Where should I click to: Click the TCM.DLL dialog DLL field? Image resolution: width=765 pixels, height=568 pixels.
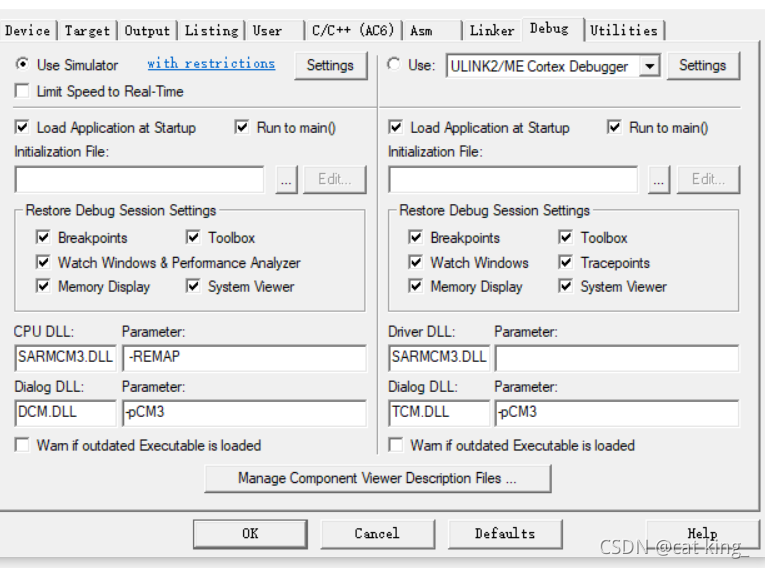pyautogui.click(x=439, y=413)
